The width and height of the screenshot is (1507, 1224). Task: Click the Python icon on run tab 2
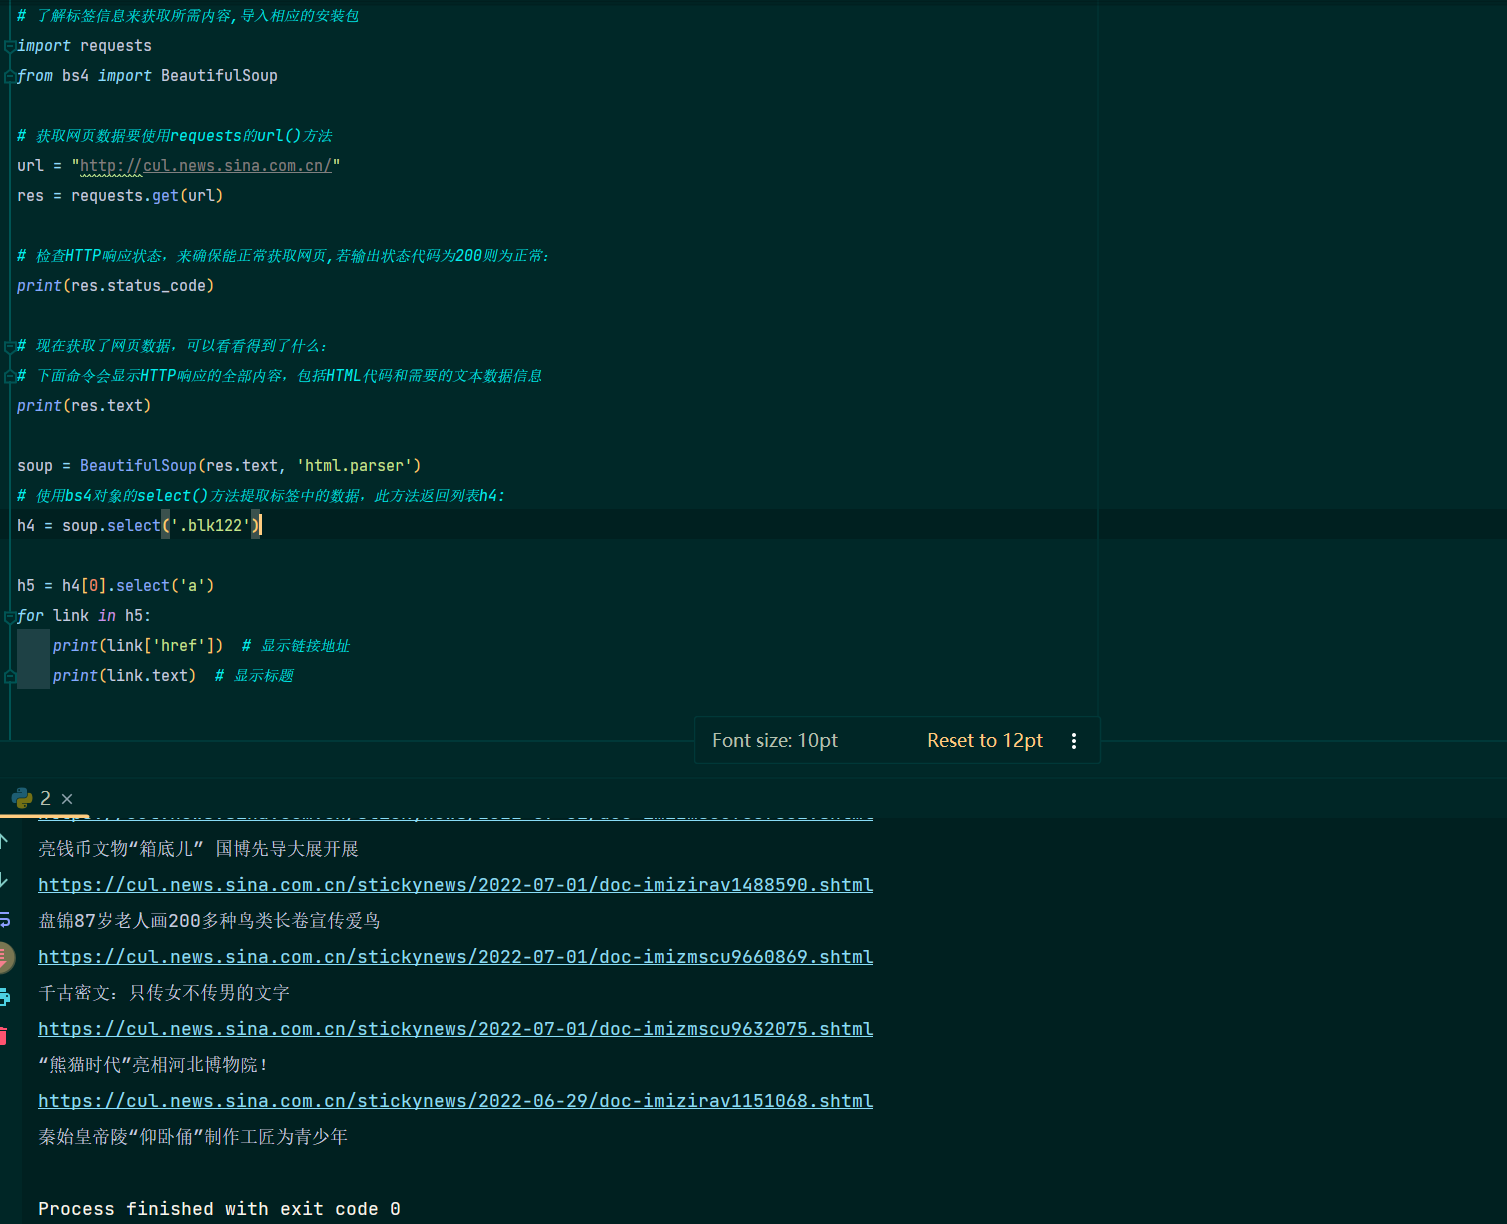[x=22, y=798]
